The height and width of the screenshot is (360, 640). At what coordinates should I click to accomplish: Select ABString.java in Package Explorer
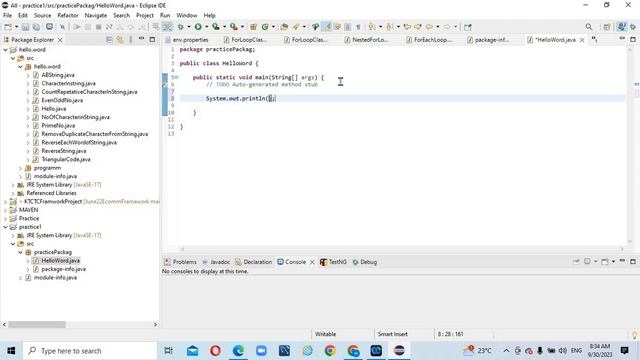58,75
